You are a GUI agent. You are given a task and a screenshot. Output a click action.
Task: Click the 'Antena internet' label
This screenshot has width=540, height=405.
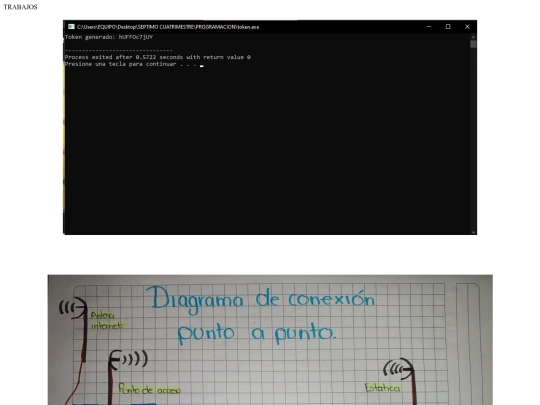(107, 320)
